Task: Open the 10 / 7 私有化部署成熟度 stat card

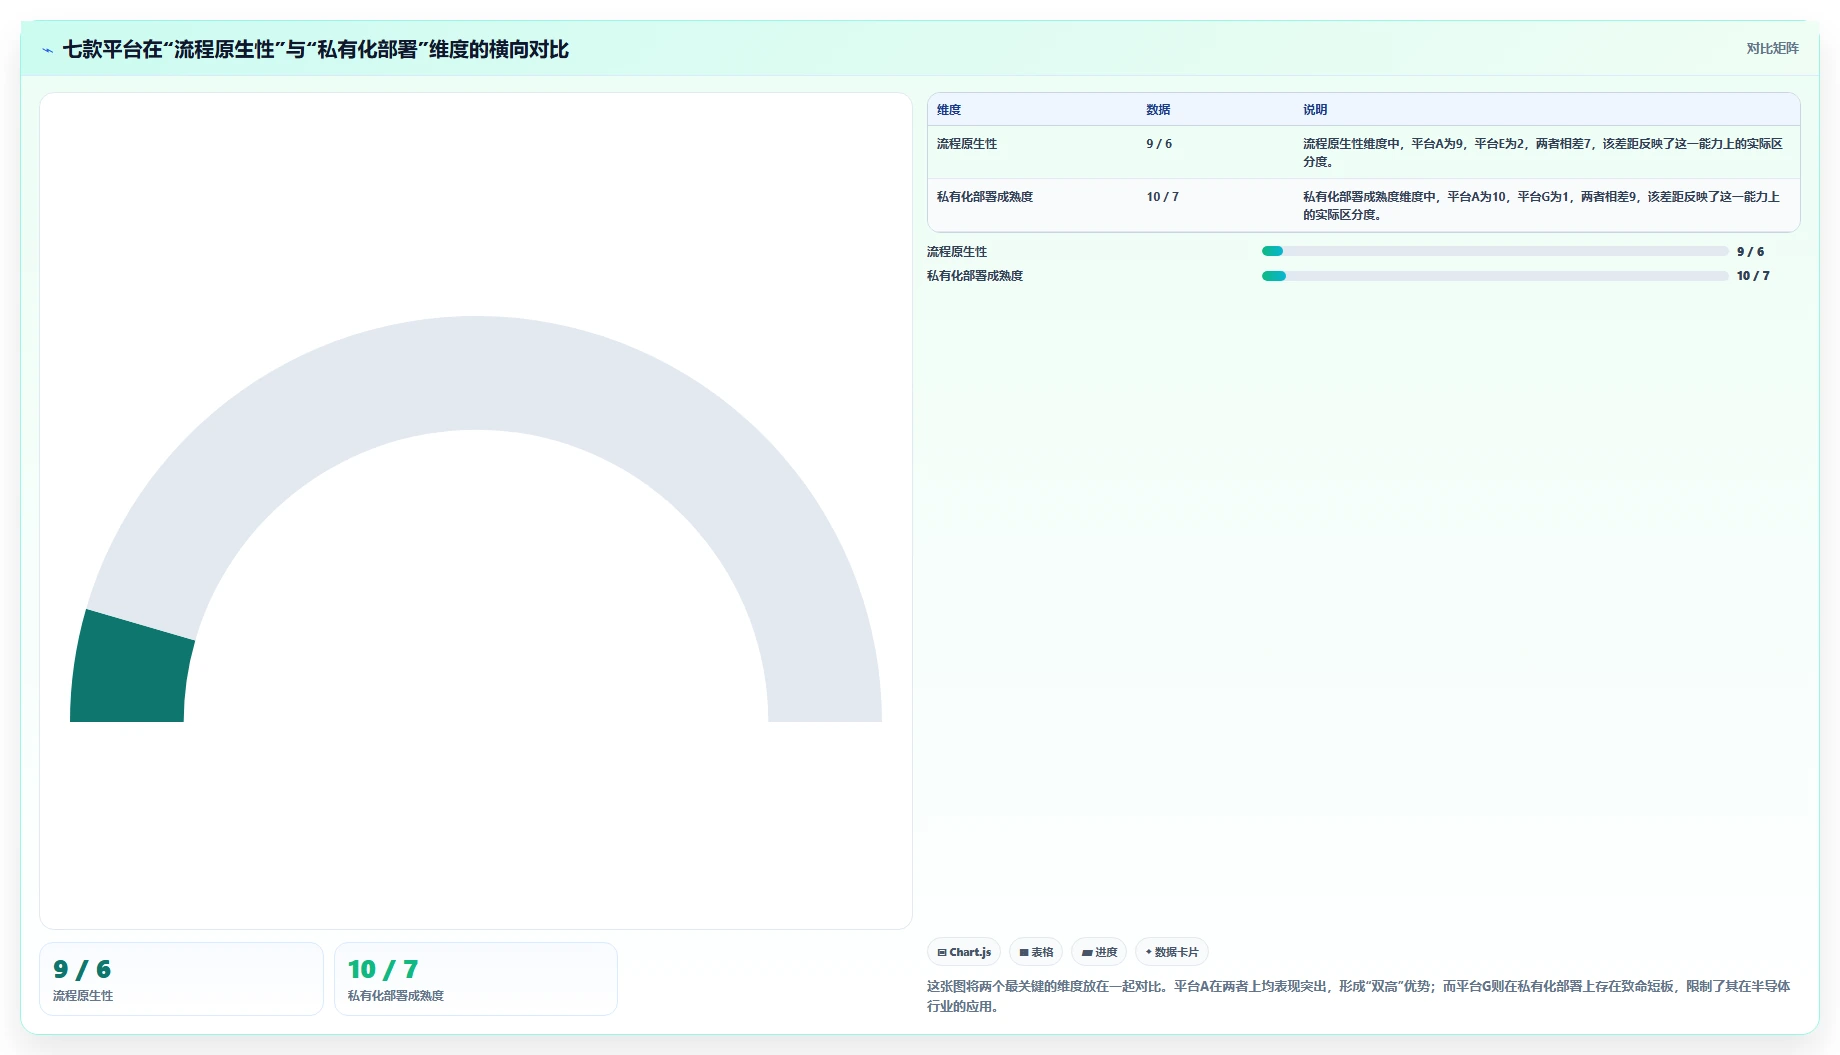Action: coord(476,979)
